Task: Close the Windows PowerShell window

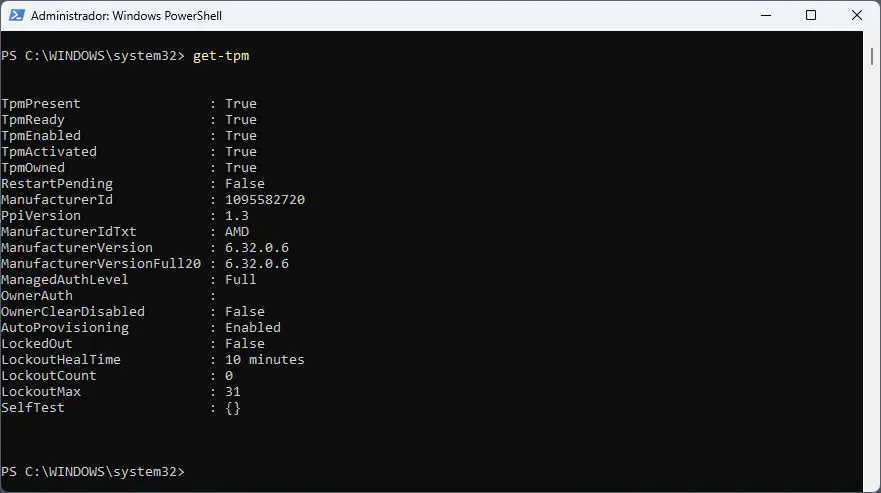Action: [857, 15]
